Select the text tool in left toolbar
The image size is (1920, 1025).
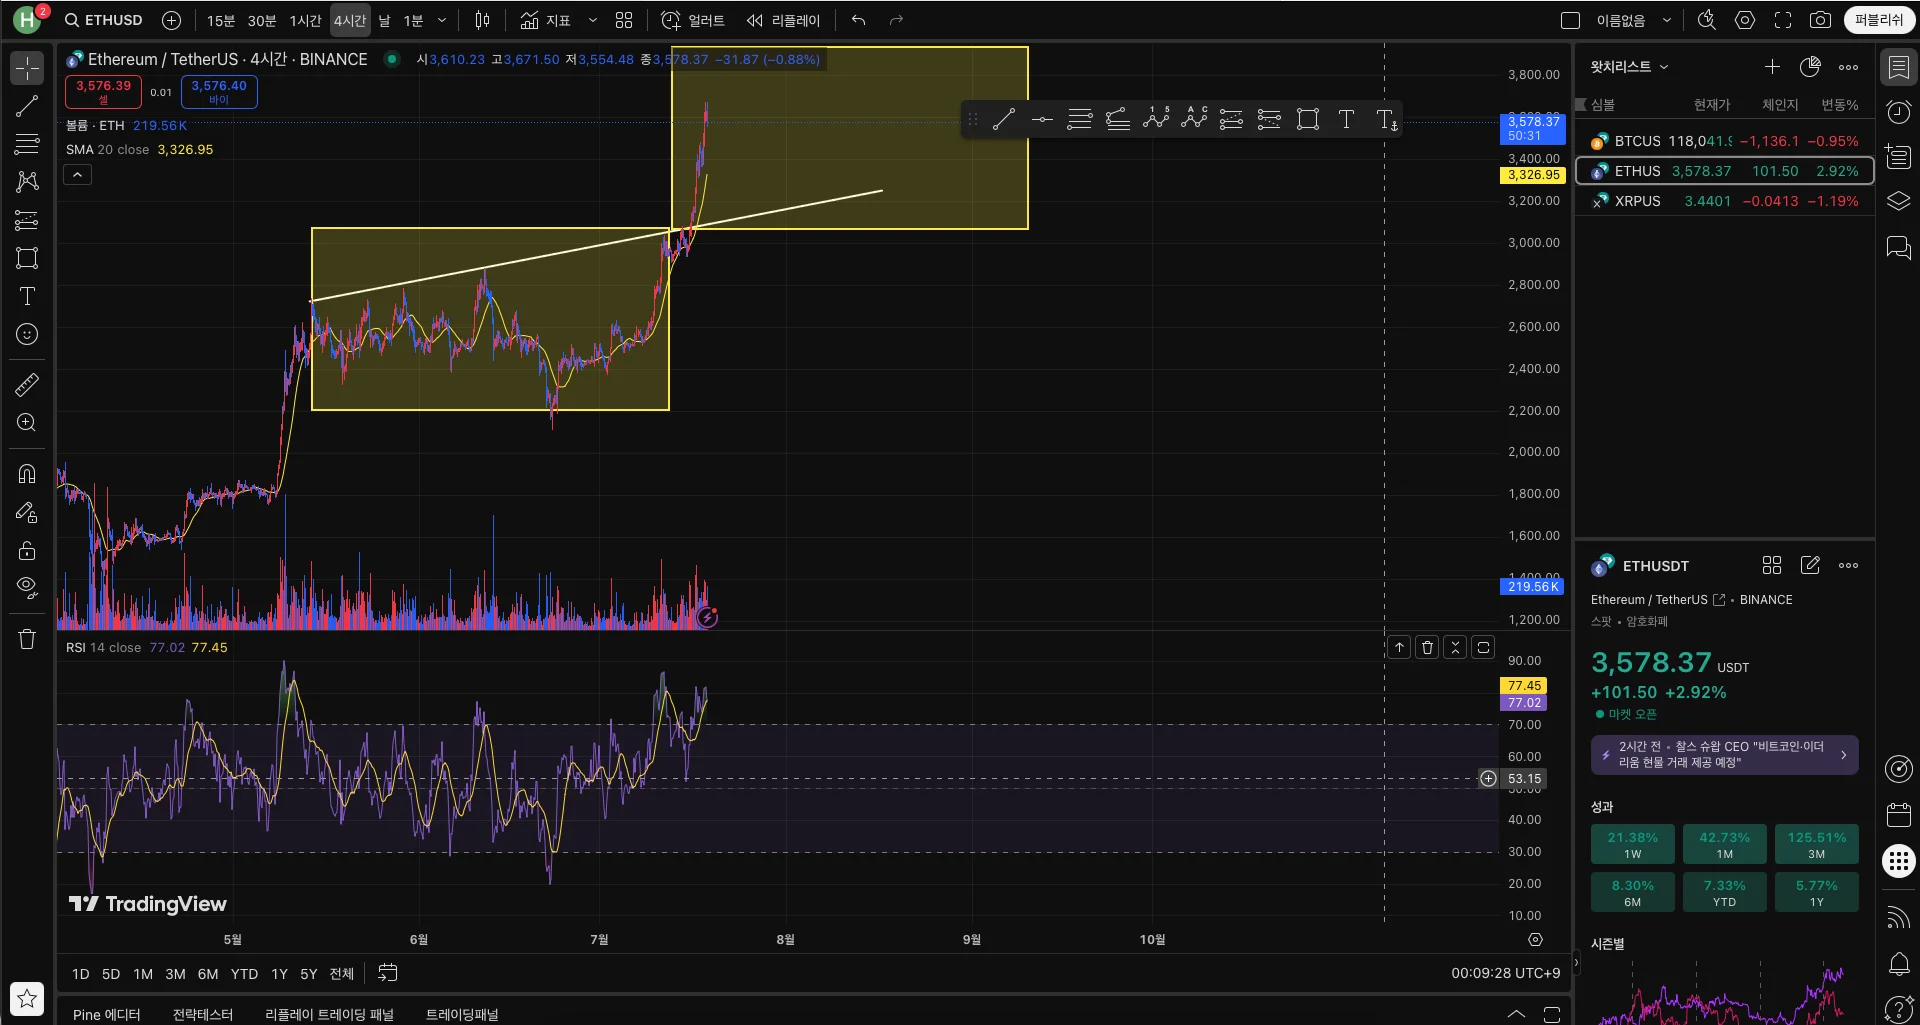point(27,296)
